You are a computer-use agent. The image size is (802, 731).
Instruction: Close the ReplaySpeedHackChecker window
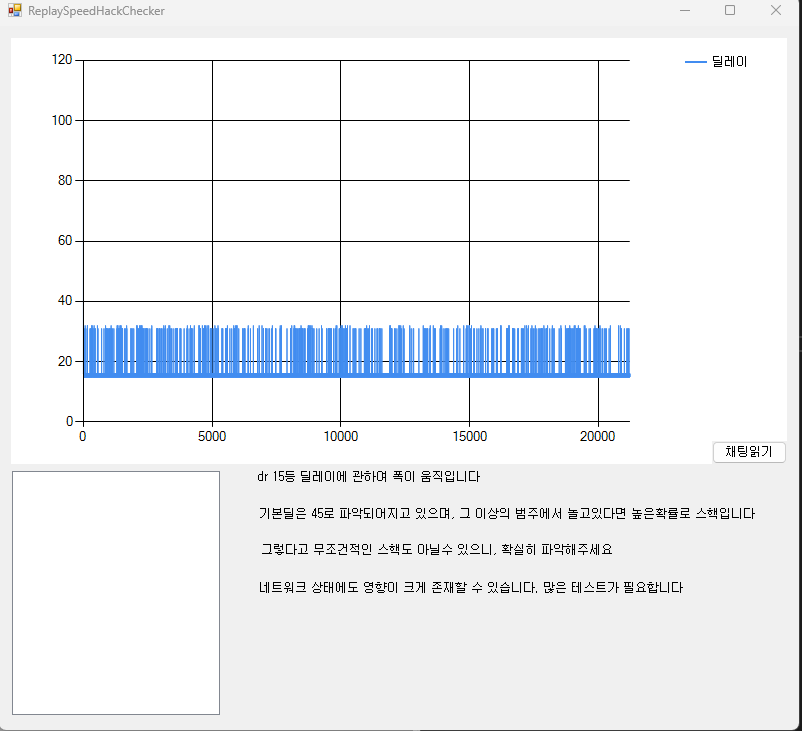click(776, 11)
